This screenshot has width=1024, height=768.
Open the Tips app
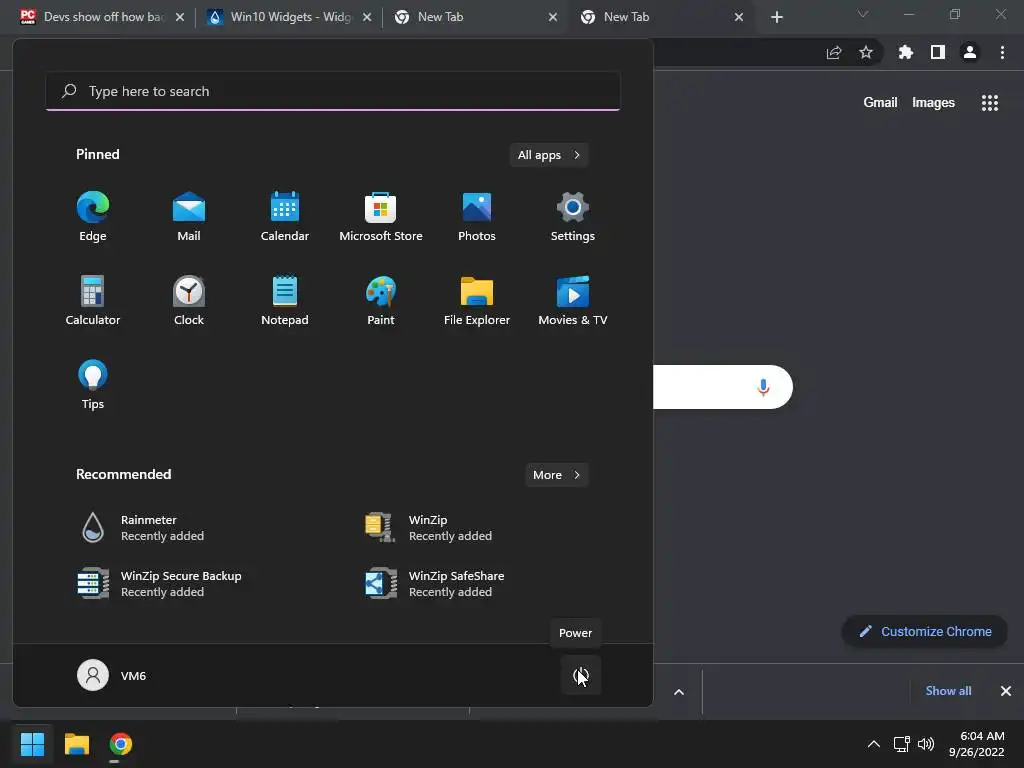[93, 385]
